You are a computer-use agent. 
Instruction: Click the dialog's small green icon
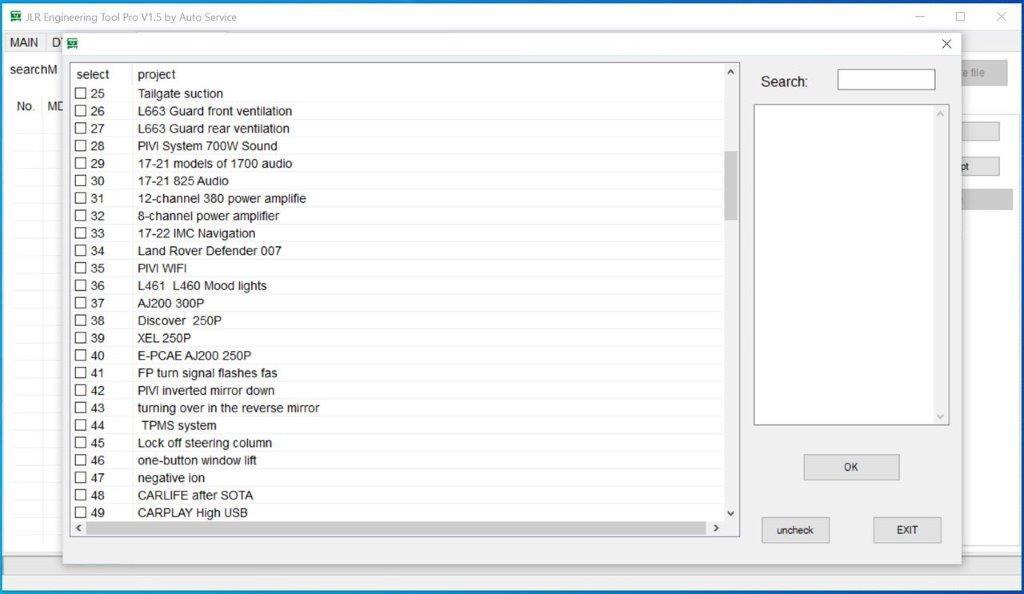click(x=72, y=43)
